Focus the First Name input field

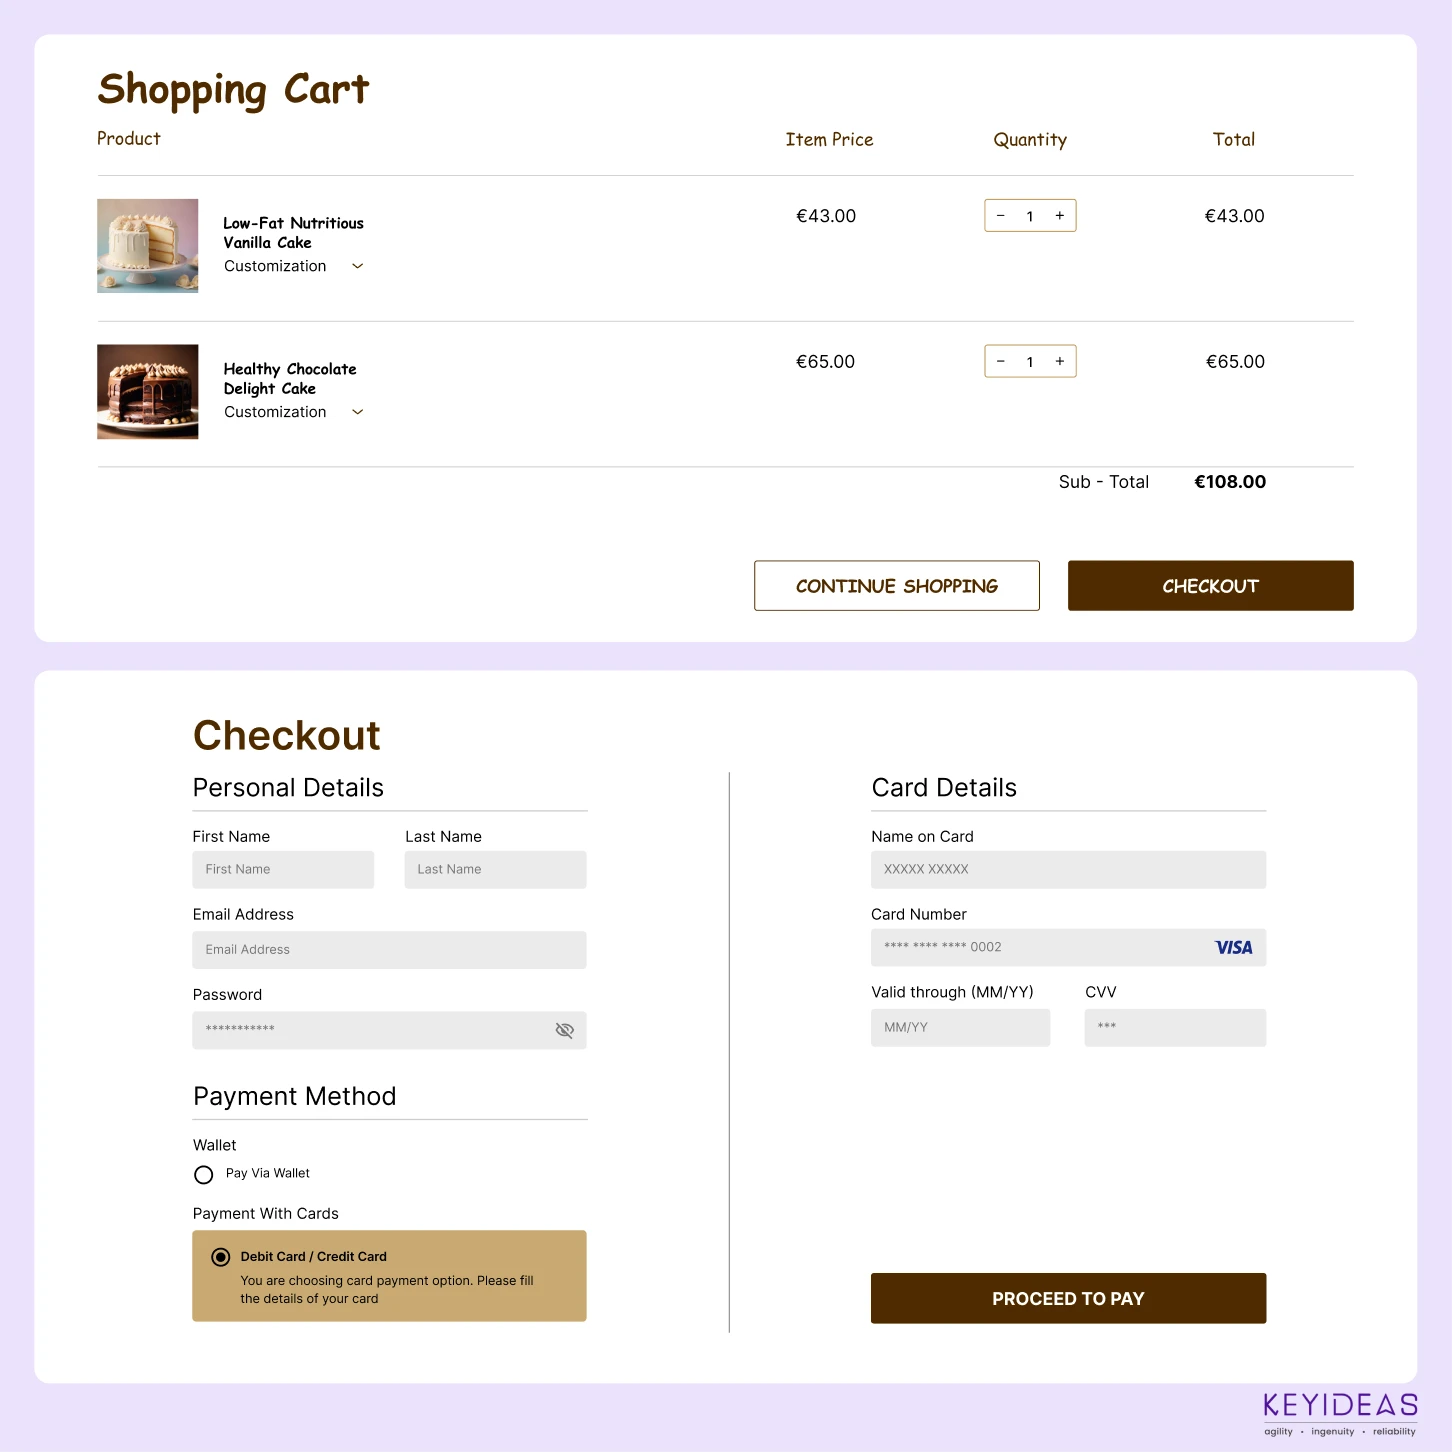(283, 870)
